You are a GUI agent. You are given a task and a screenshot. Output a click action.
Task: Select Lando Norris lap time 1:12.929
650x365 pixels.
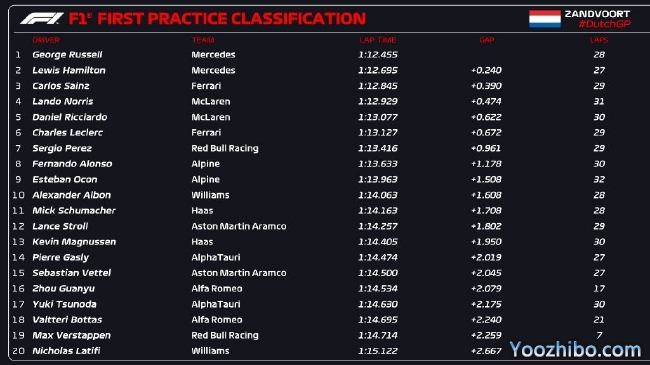click(378, 101)
